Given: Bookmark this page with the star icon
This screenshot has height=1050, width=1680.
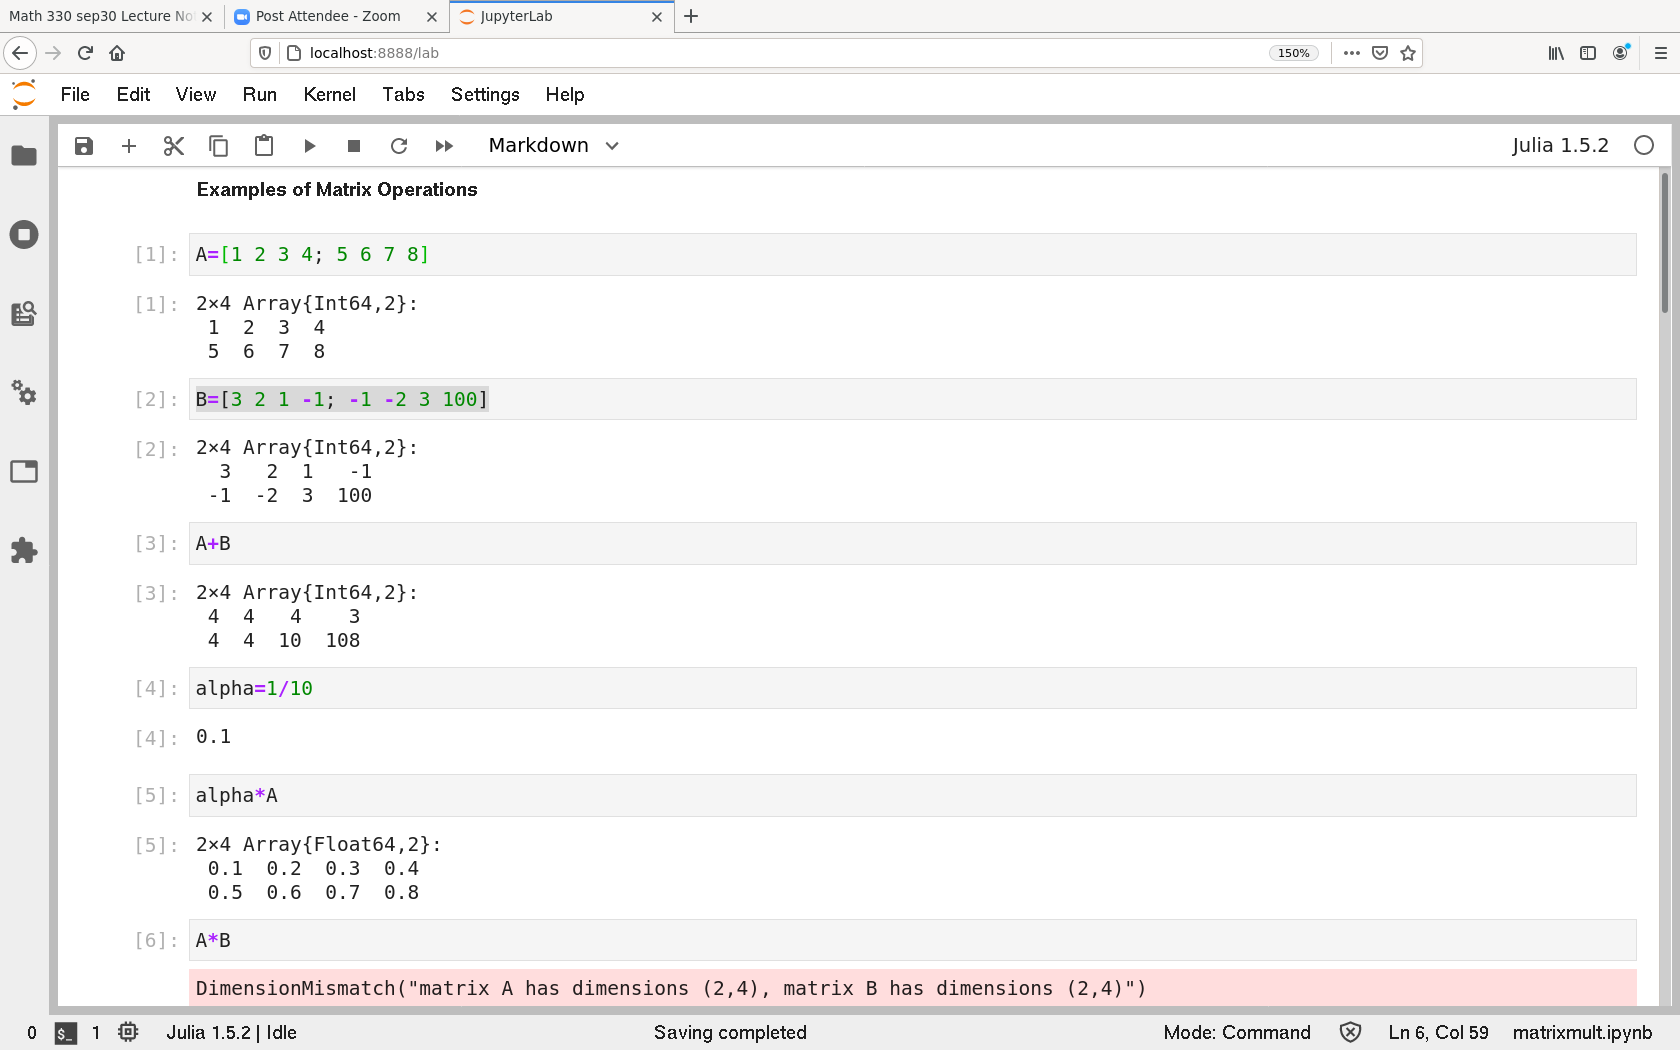Looking at the screenshot, I should tap(1408, 53).
